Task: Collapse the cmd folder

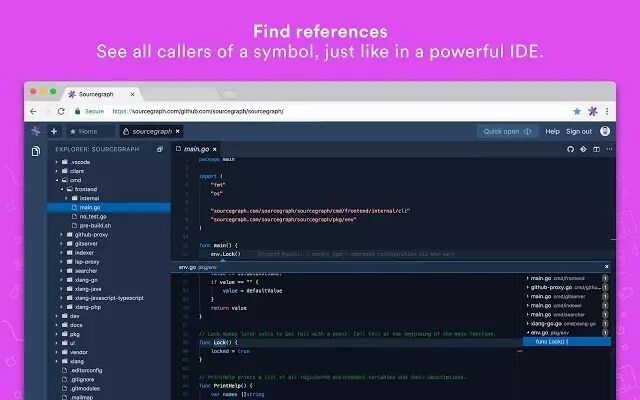Action: click(x=56, y=180)
